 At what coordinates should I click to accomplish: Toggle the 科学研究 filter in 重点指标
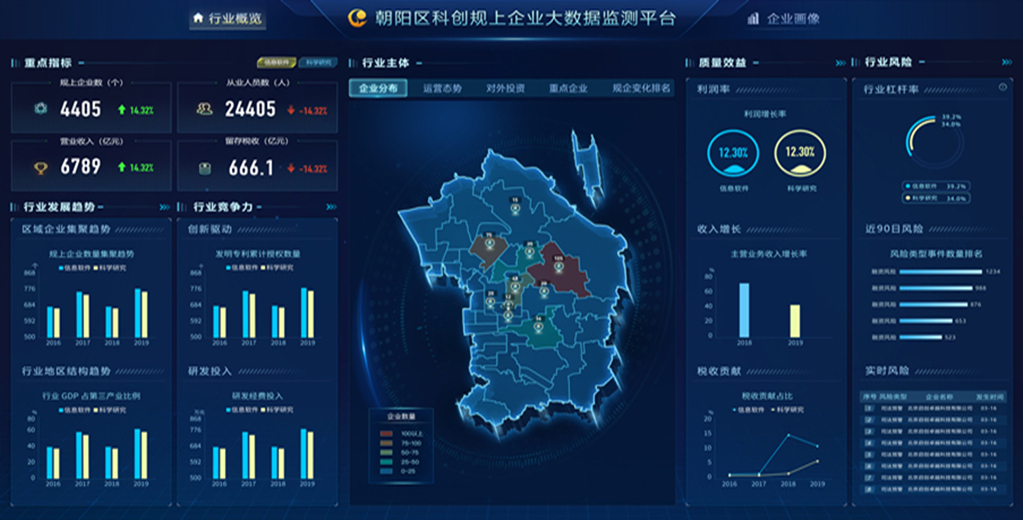coord(316,62)
